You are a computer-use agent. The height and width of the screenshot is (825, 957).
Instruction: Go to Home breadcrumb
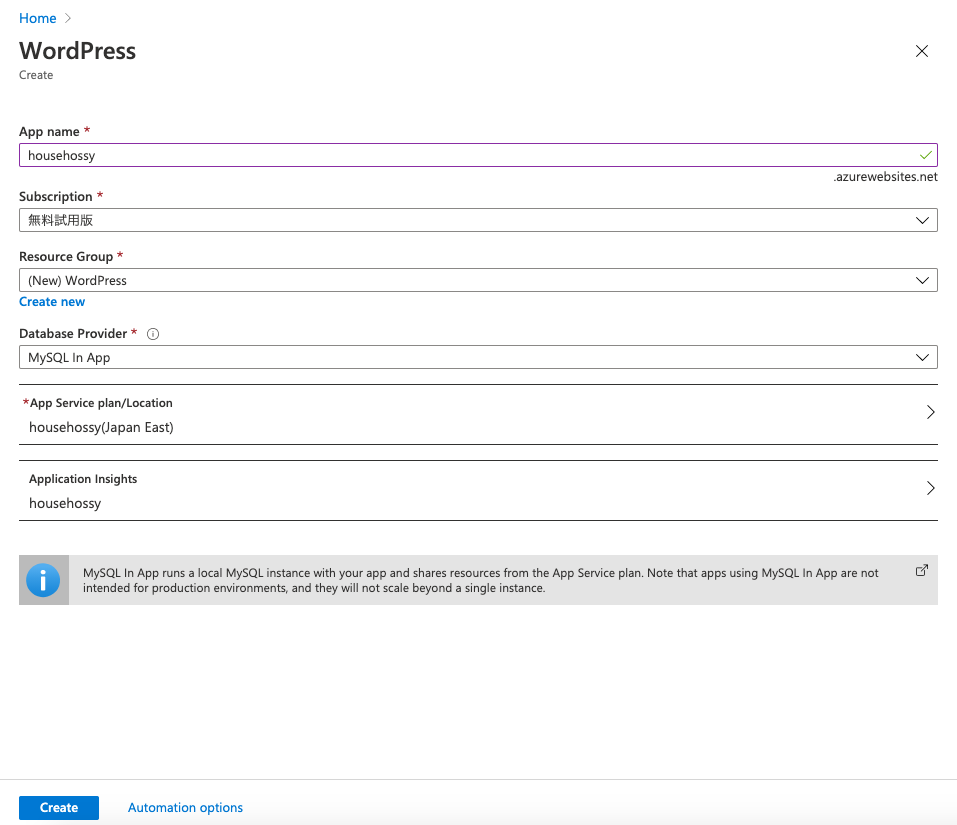[x=37, y=18]
